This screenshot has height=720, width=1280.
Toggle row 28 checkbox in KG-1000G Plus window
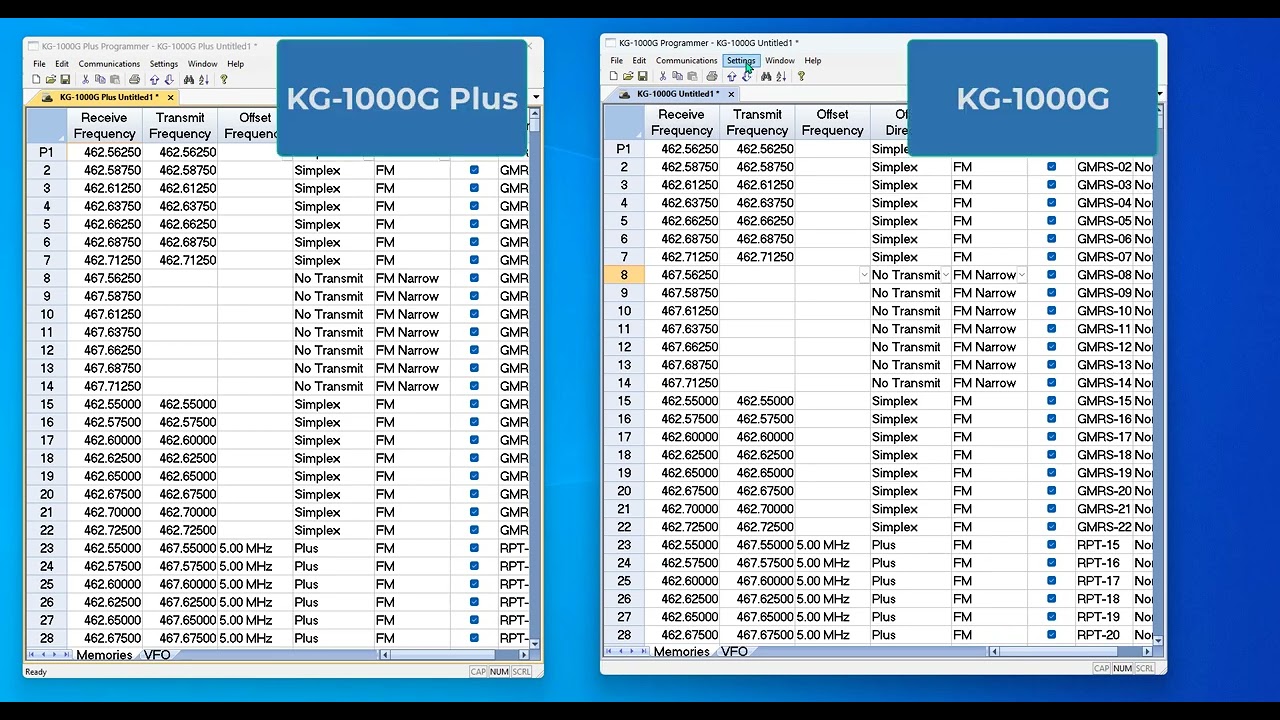[474, 638]
